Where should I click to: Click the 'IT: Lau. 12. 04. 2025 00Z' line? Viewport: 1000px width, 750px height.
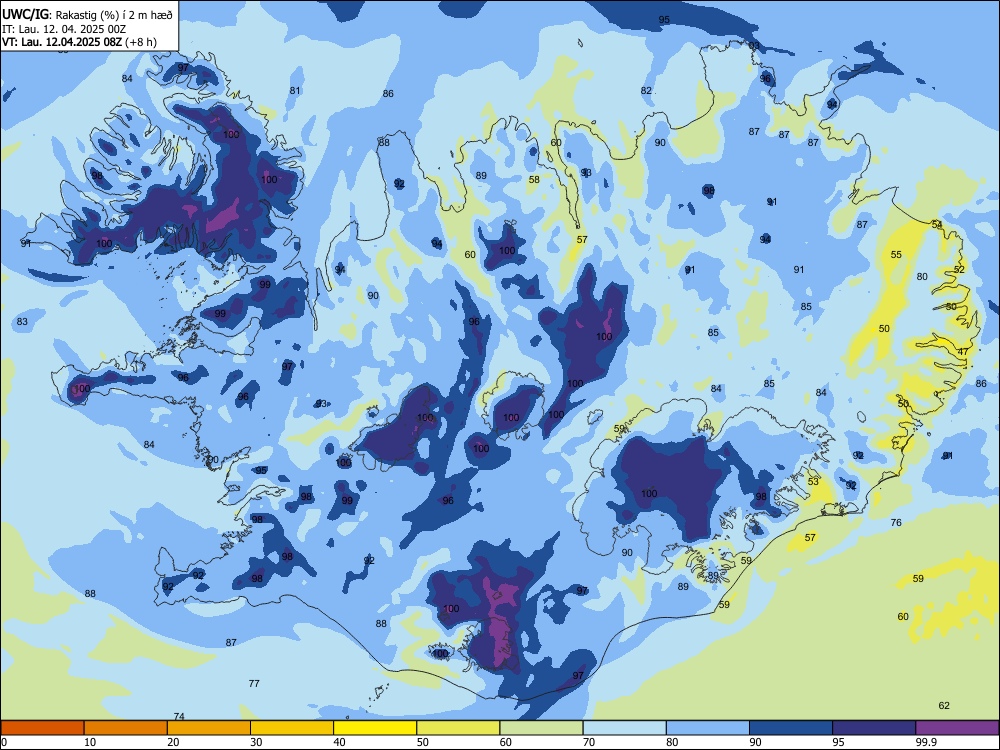[64, 29]
